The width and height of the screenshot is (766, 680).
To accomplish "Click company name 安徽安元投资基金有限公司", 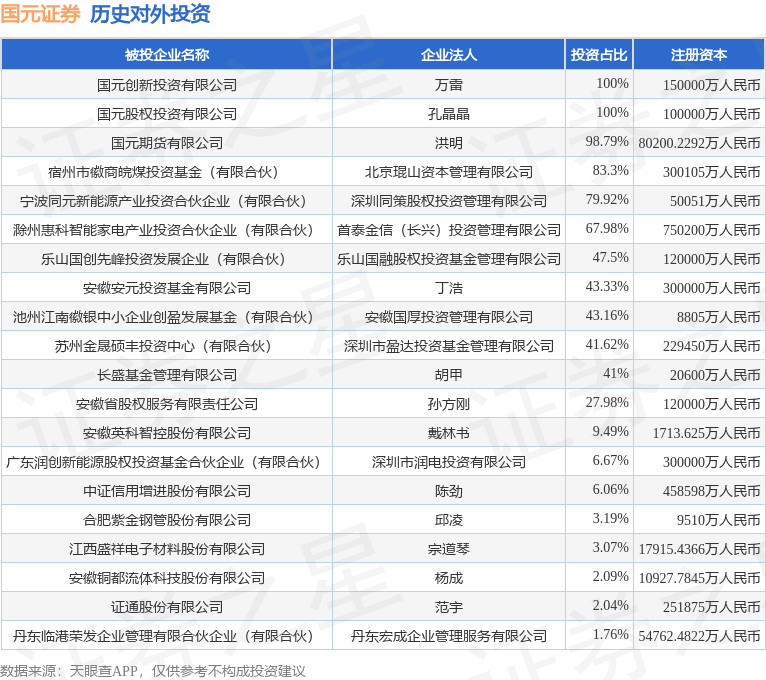I will coord(167,288).
